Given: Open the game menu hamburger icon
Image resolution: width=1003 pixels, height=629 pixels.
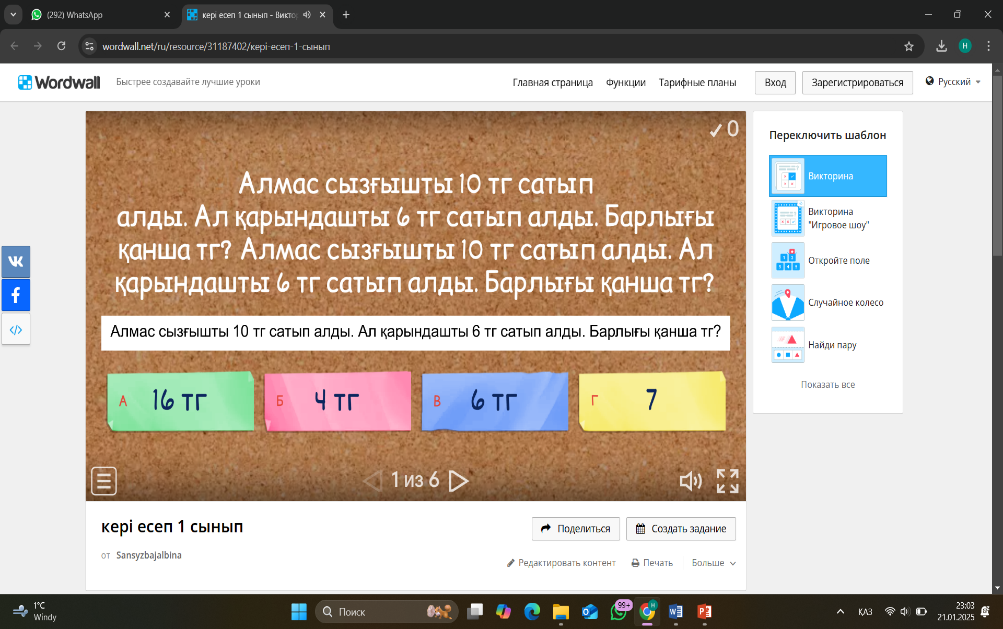Looking at the screenshot, I should click(x=104, y=481).
